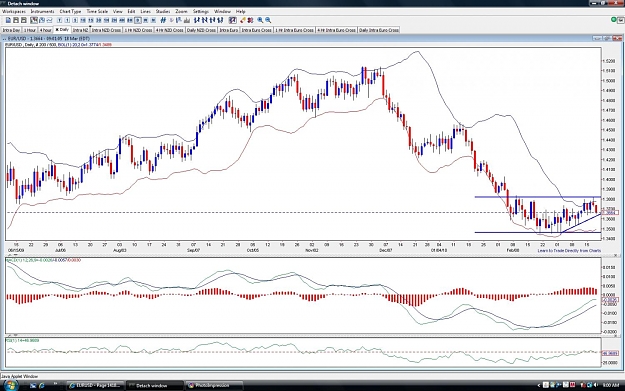Screen dimensions: 625x391
Task: Click the new document toolbar icon
Action: (x=8, y=20)
